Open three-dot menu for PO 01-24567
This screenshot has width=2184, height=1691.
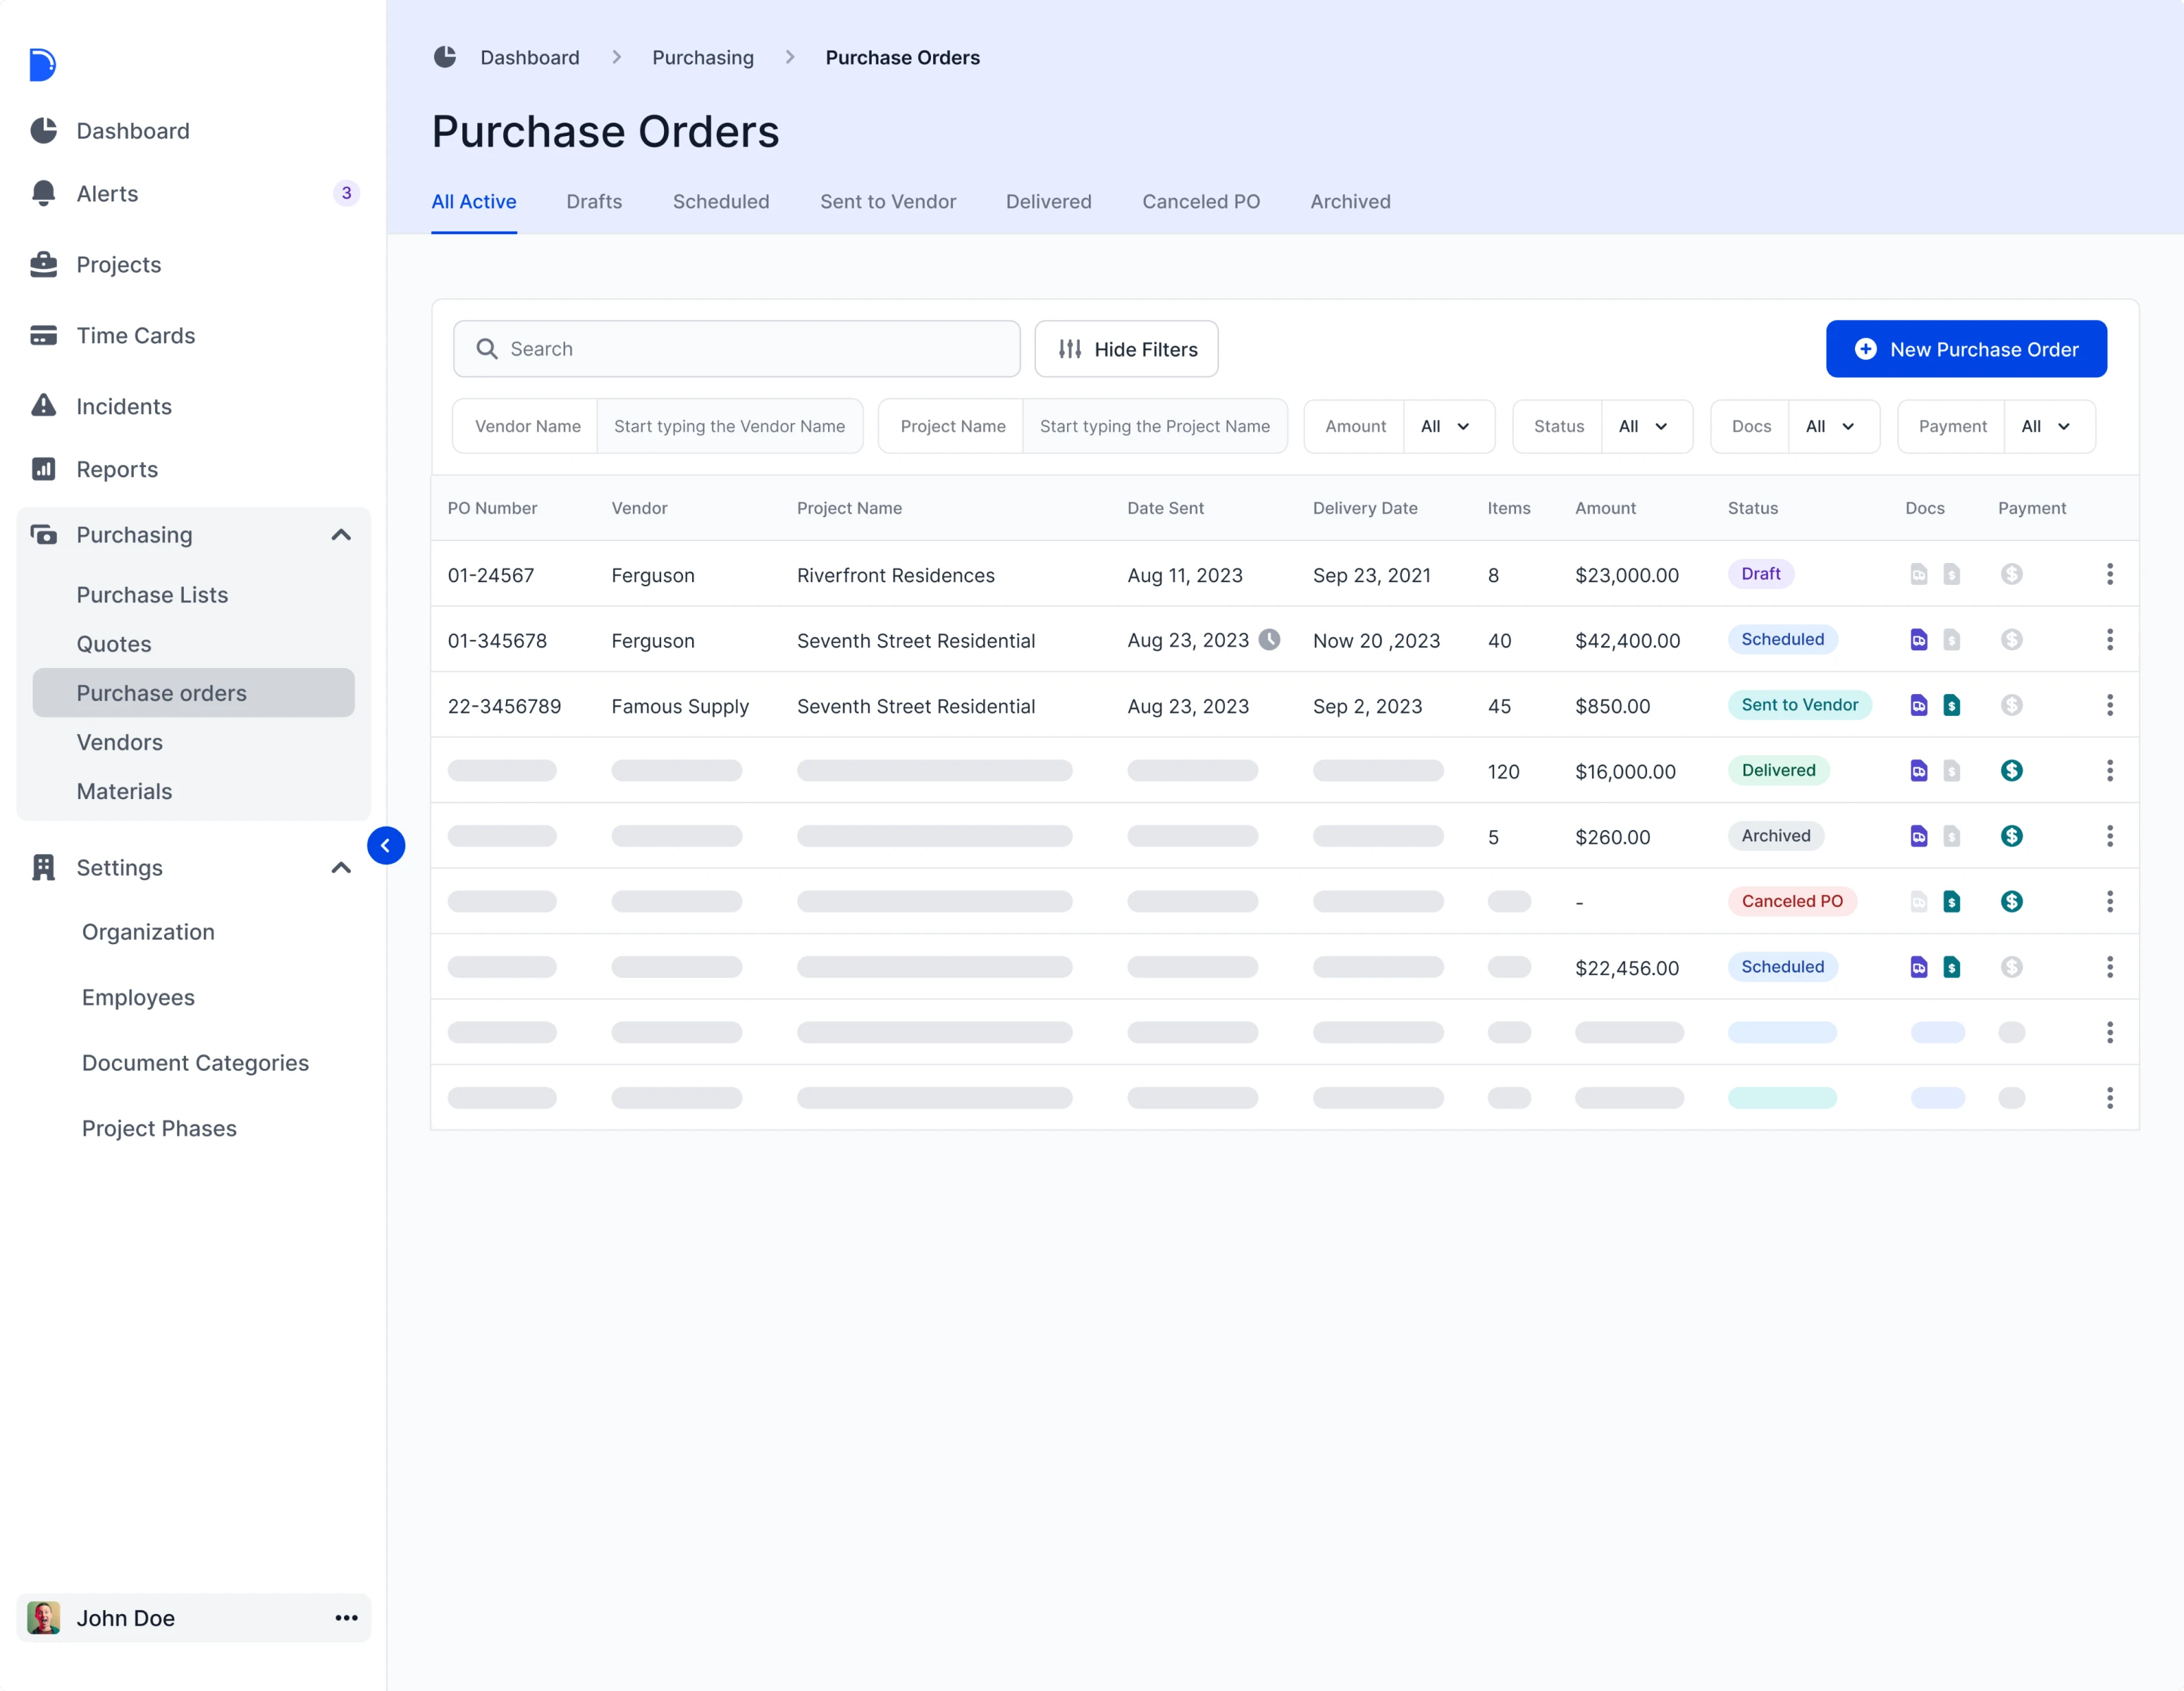click(2109, 574)
